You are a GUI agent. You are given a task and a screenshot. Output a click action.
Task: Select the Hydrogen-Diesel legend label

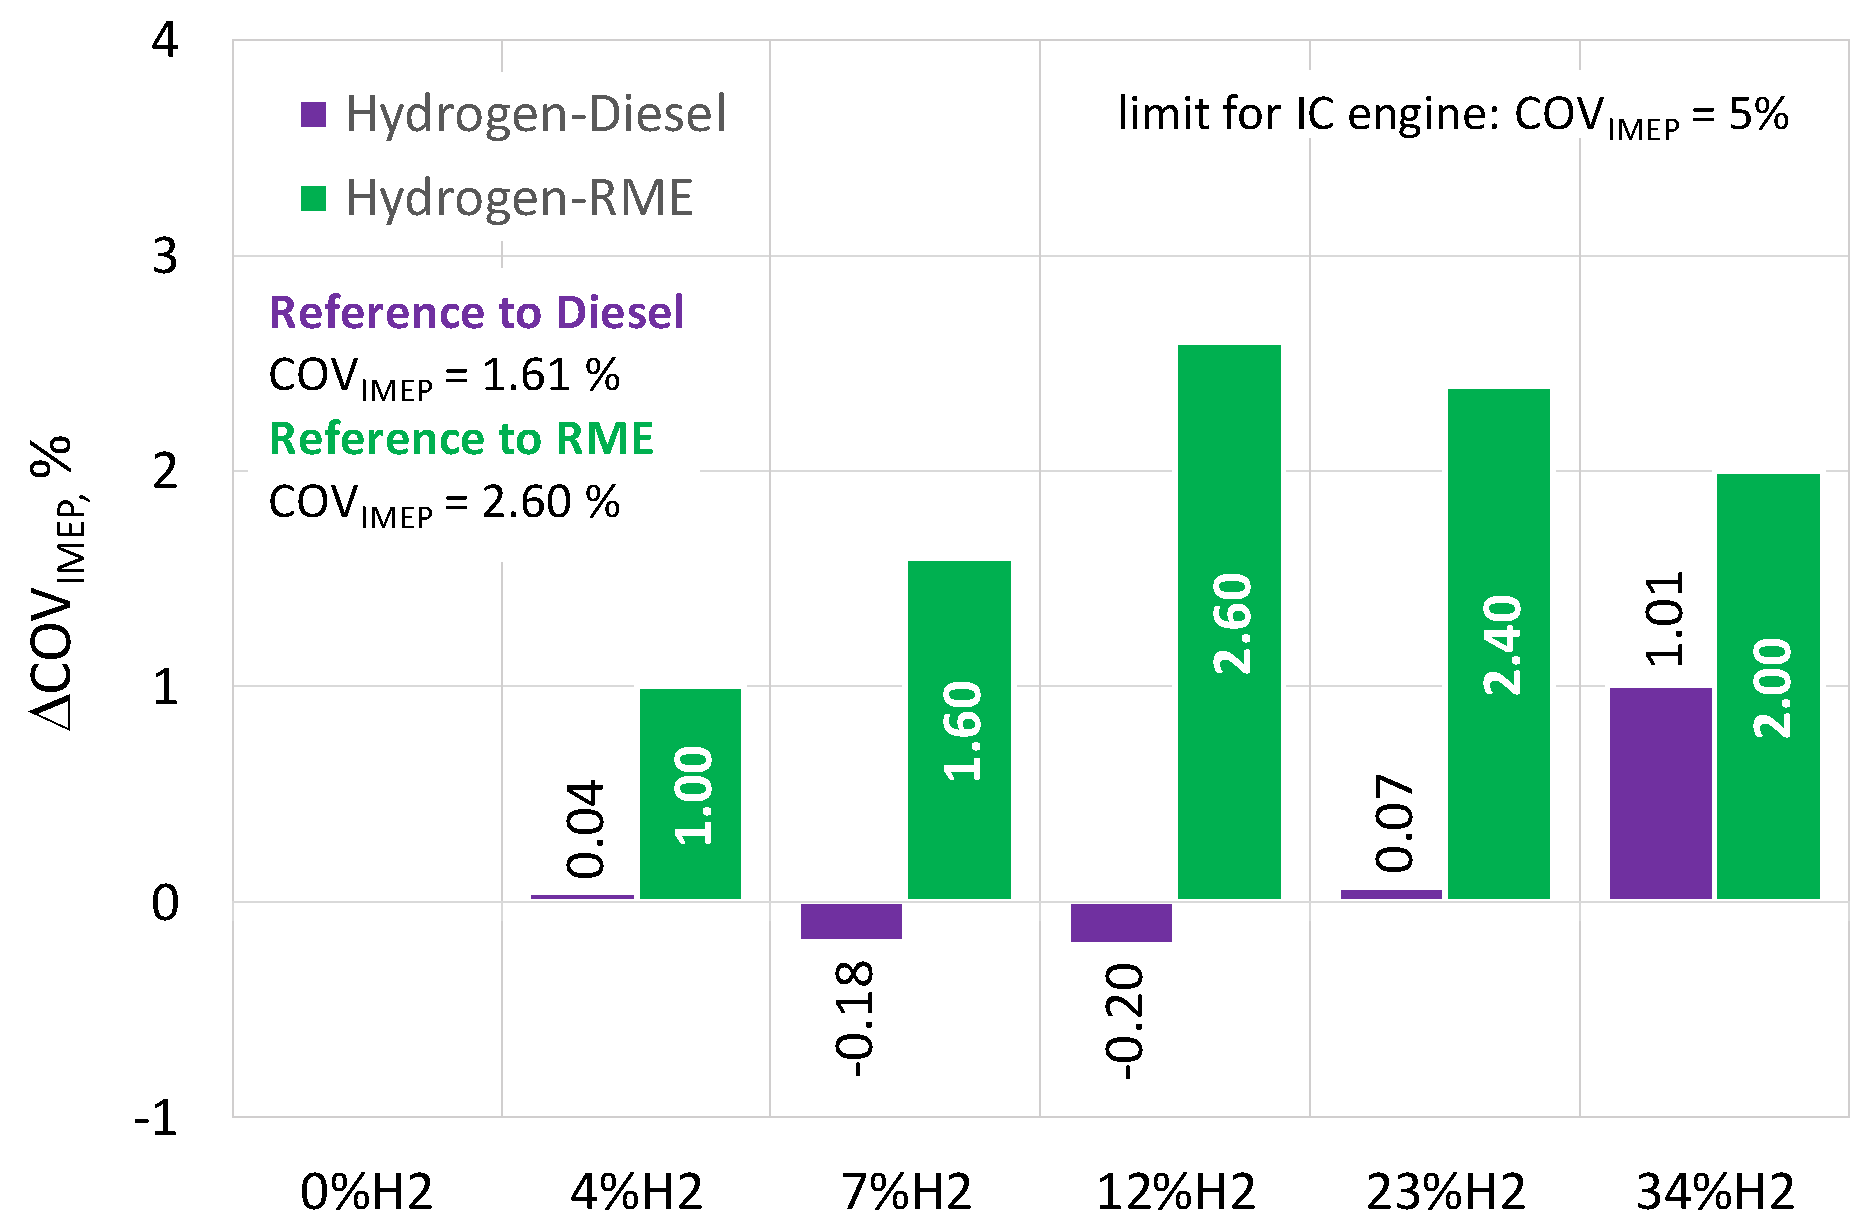pos(535,115)
